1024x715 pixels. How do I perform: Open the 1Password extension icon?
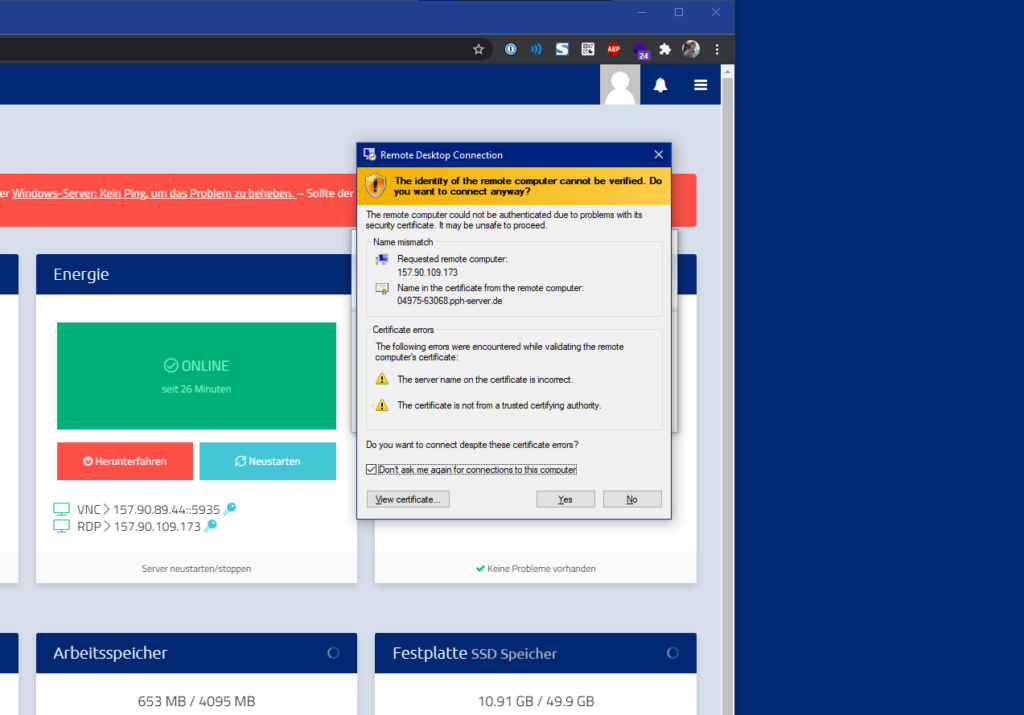point(511,50)
